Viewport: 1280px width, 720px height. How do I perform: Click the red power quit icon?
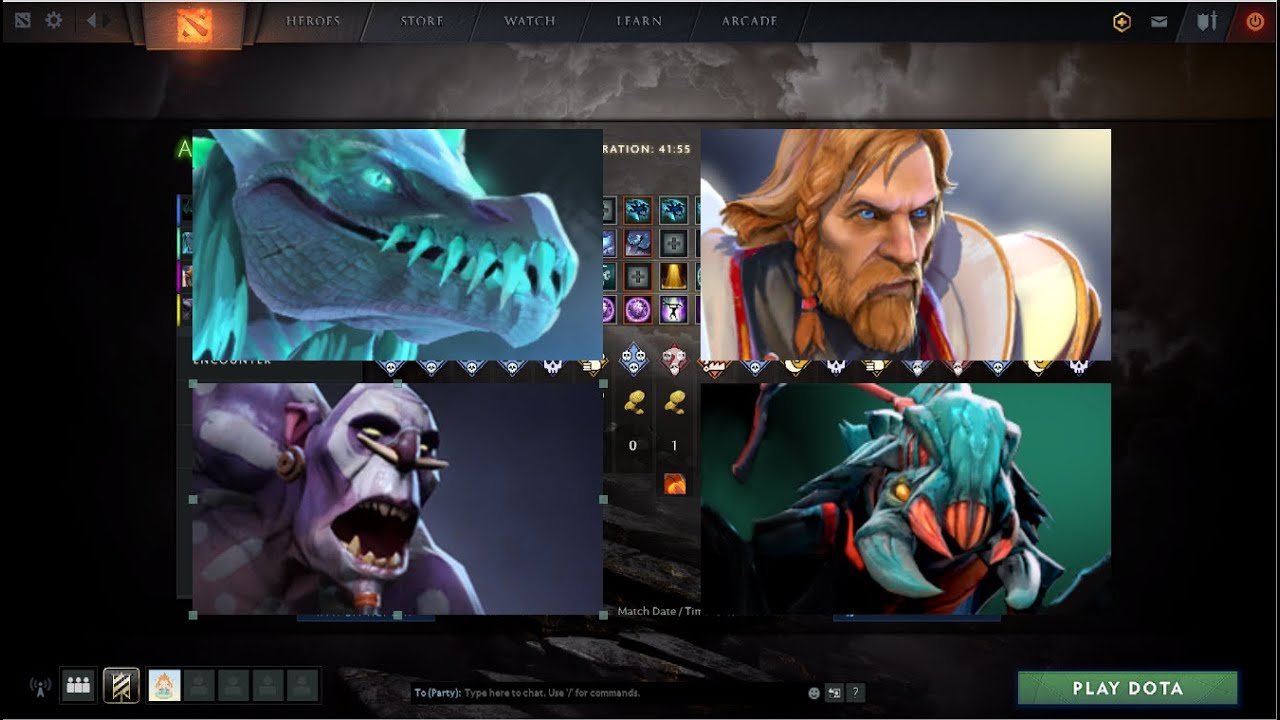[x=1254, y=21]
